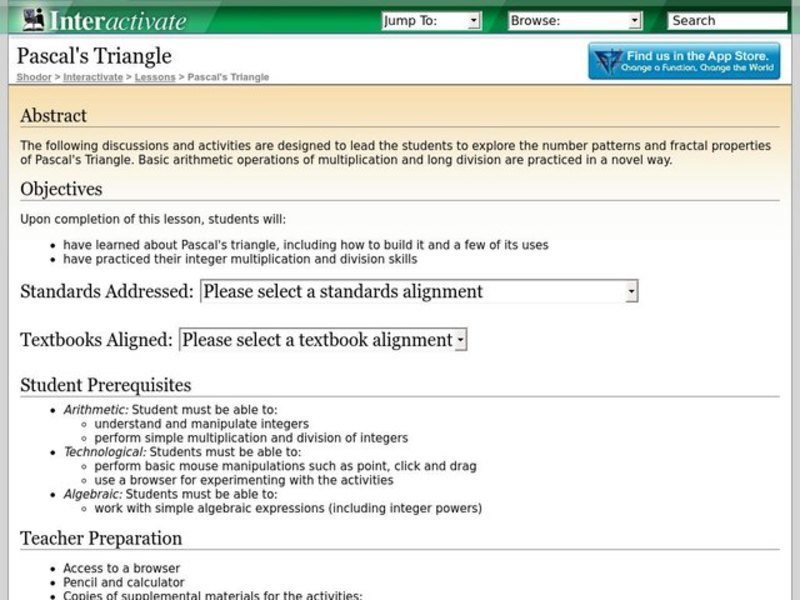The height and width of the screenshot is (600, 800).
Task: Visit the Lessons breadcrumb link
Action: (x=156, y=76)
